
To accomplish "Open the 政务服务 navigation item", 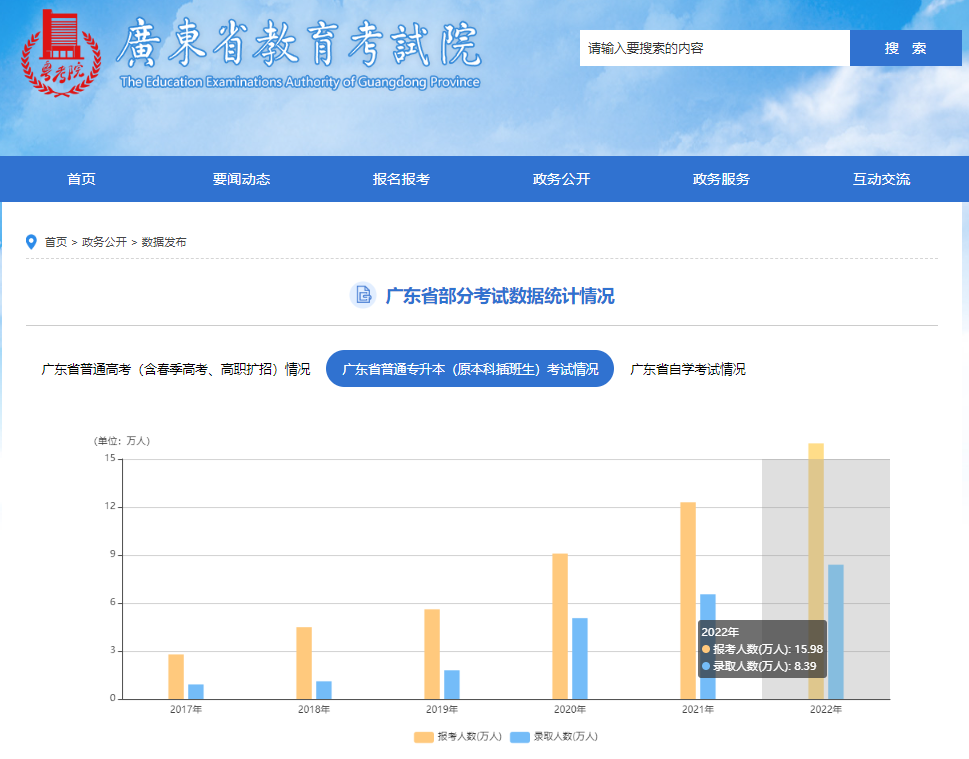I will tap(721, 179).
